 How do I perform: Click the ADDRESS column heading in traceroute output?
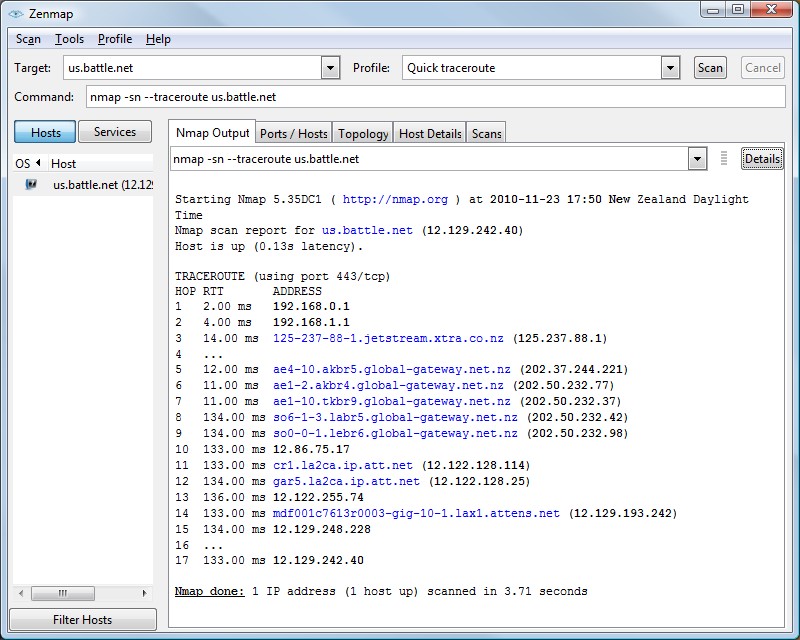coord(297,291)
